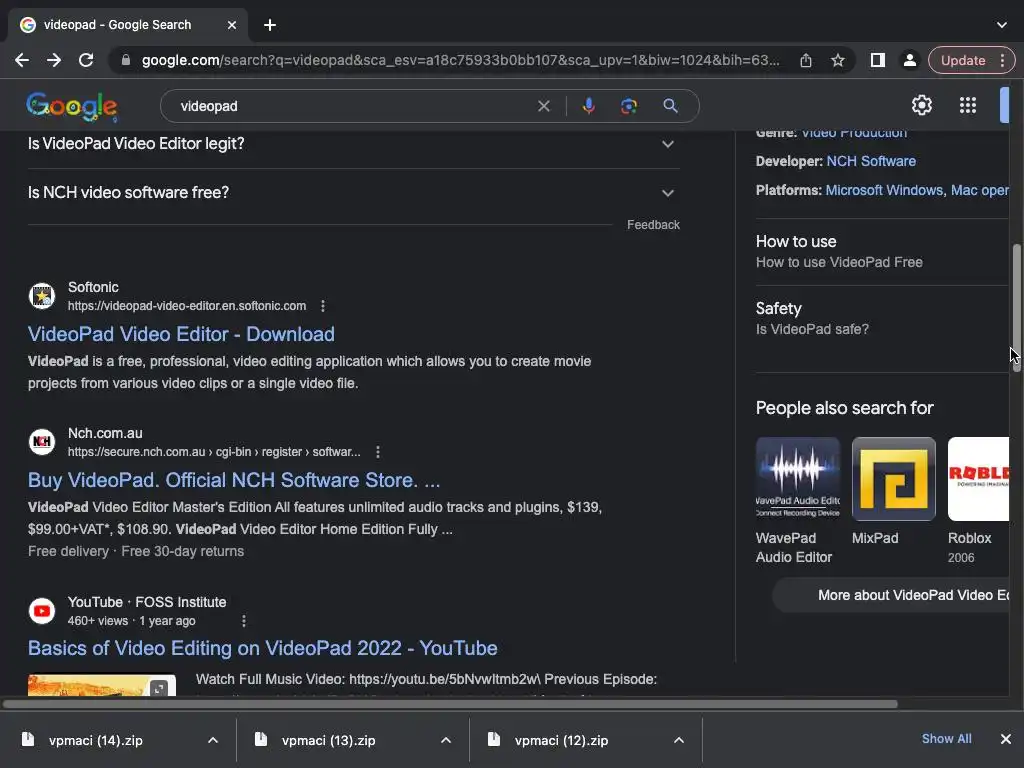Open tab search chevron in title bar
Viewport: 1024px width, 768px height.
point(1001,25)
